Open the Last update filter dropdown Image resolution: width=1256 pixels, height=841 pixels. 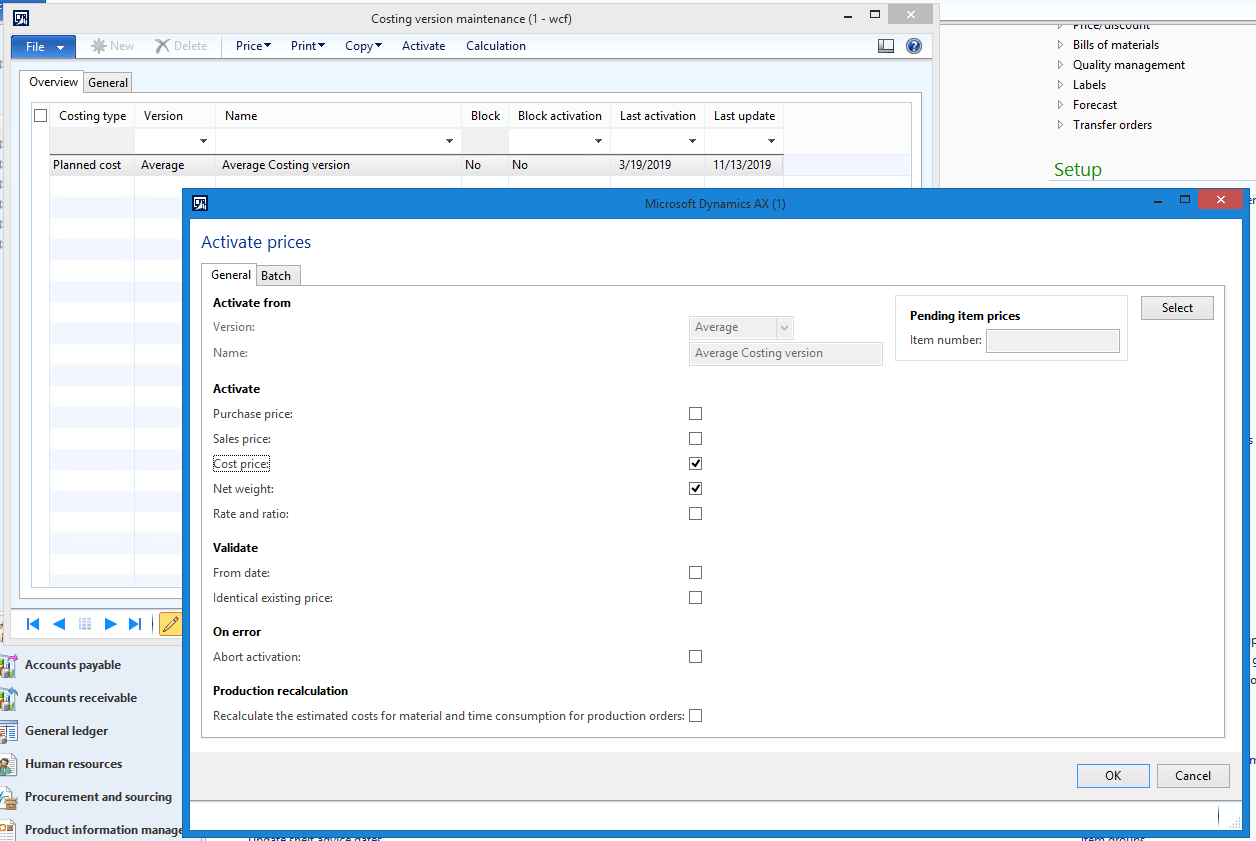771,141
